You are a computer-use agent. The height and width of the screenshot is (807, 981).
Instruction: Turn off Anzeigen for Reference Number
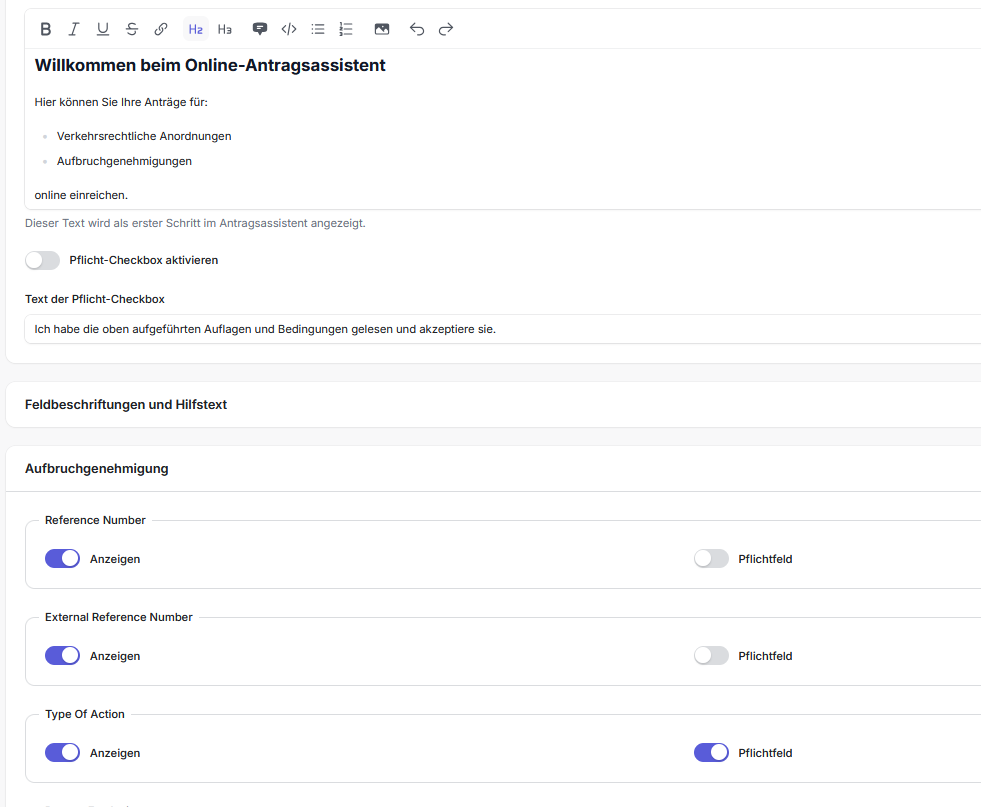(62, 559)
